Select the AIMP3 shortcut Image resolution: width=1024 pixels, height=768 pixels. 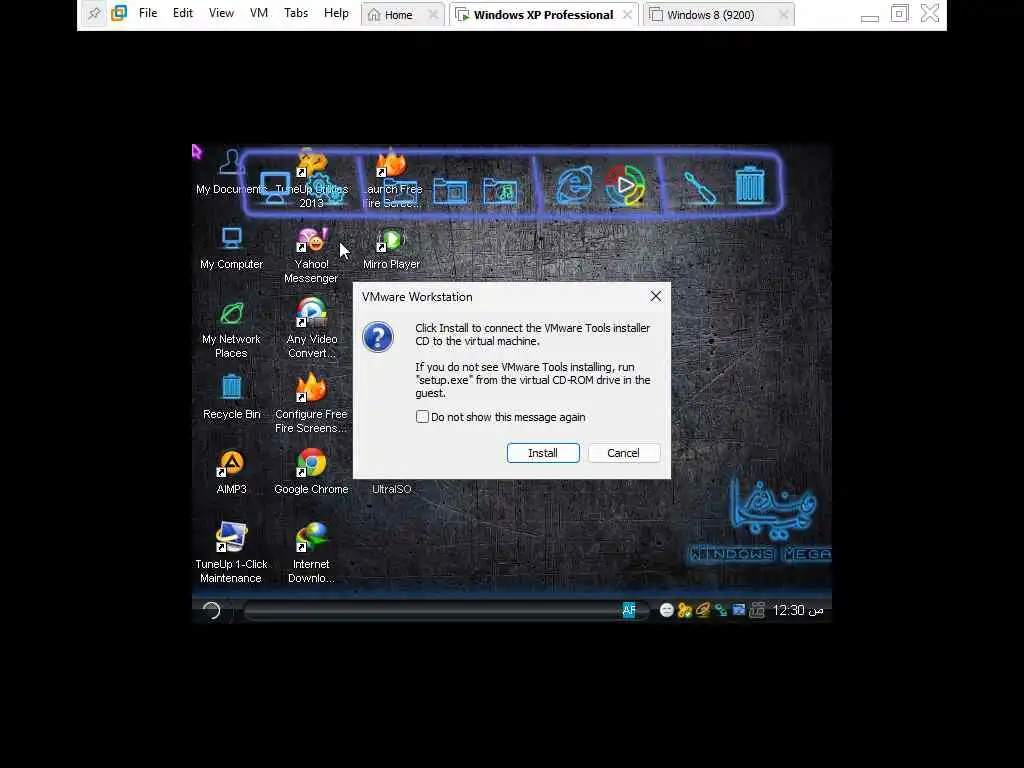click(231, 472)
